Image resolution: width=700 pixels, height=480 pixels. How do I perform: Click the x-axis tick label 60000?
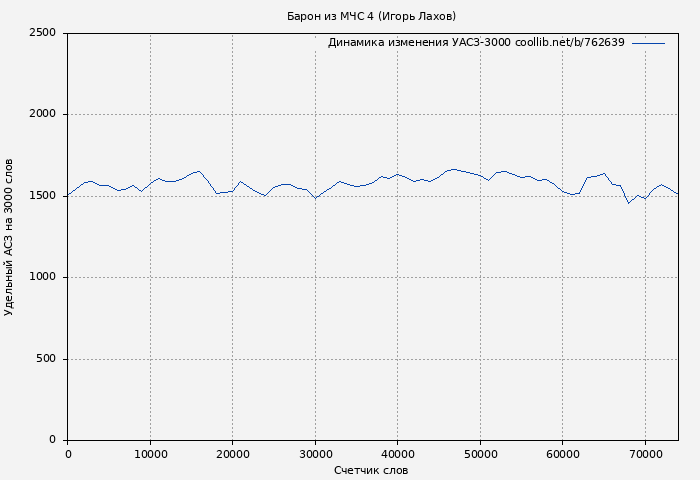[x=563, y=455]
